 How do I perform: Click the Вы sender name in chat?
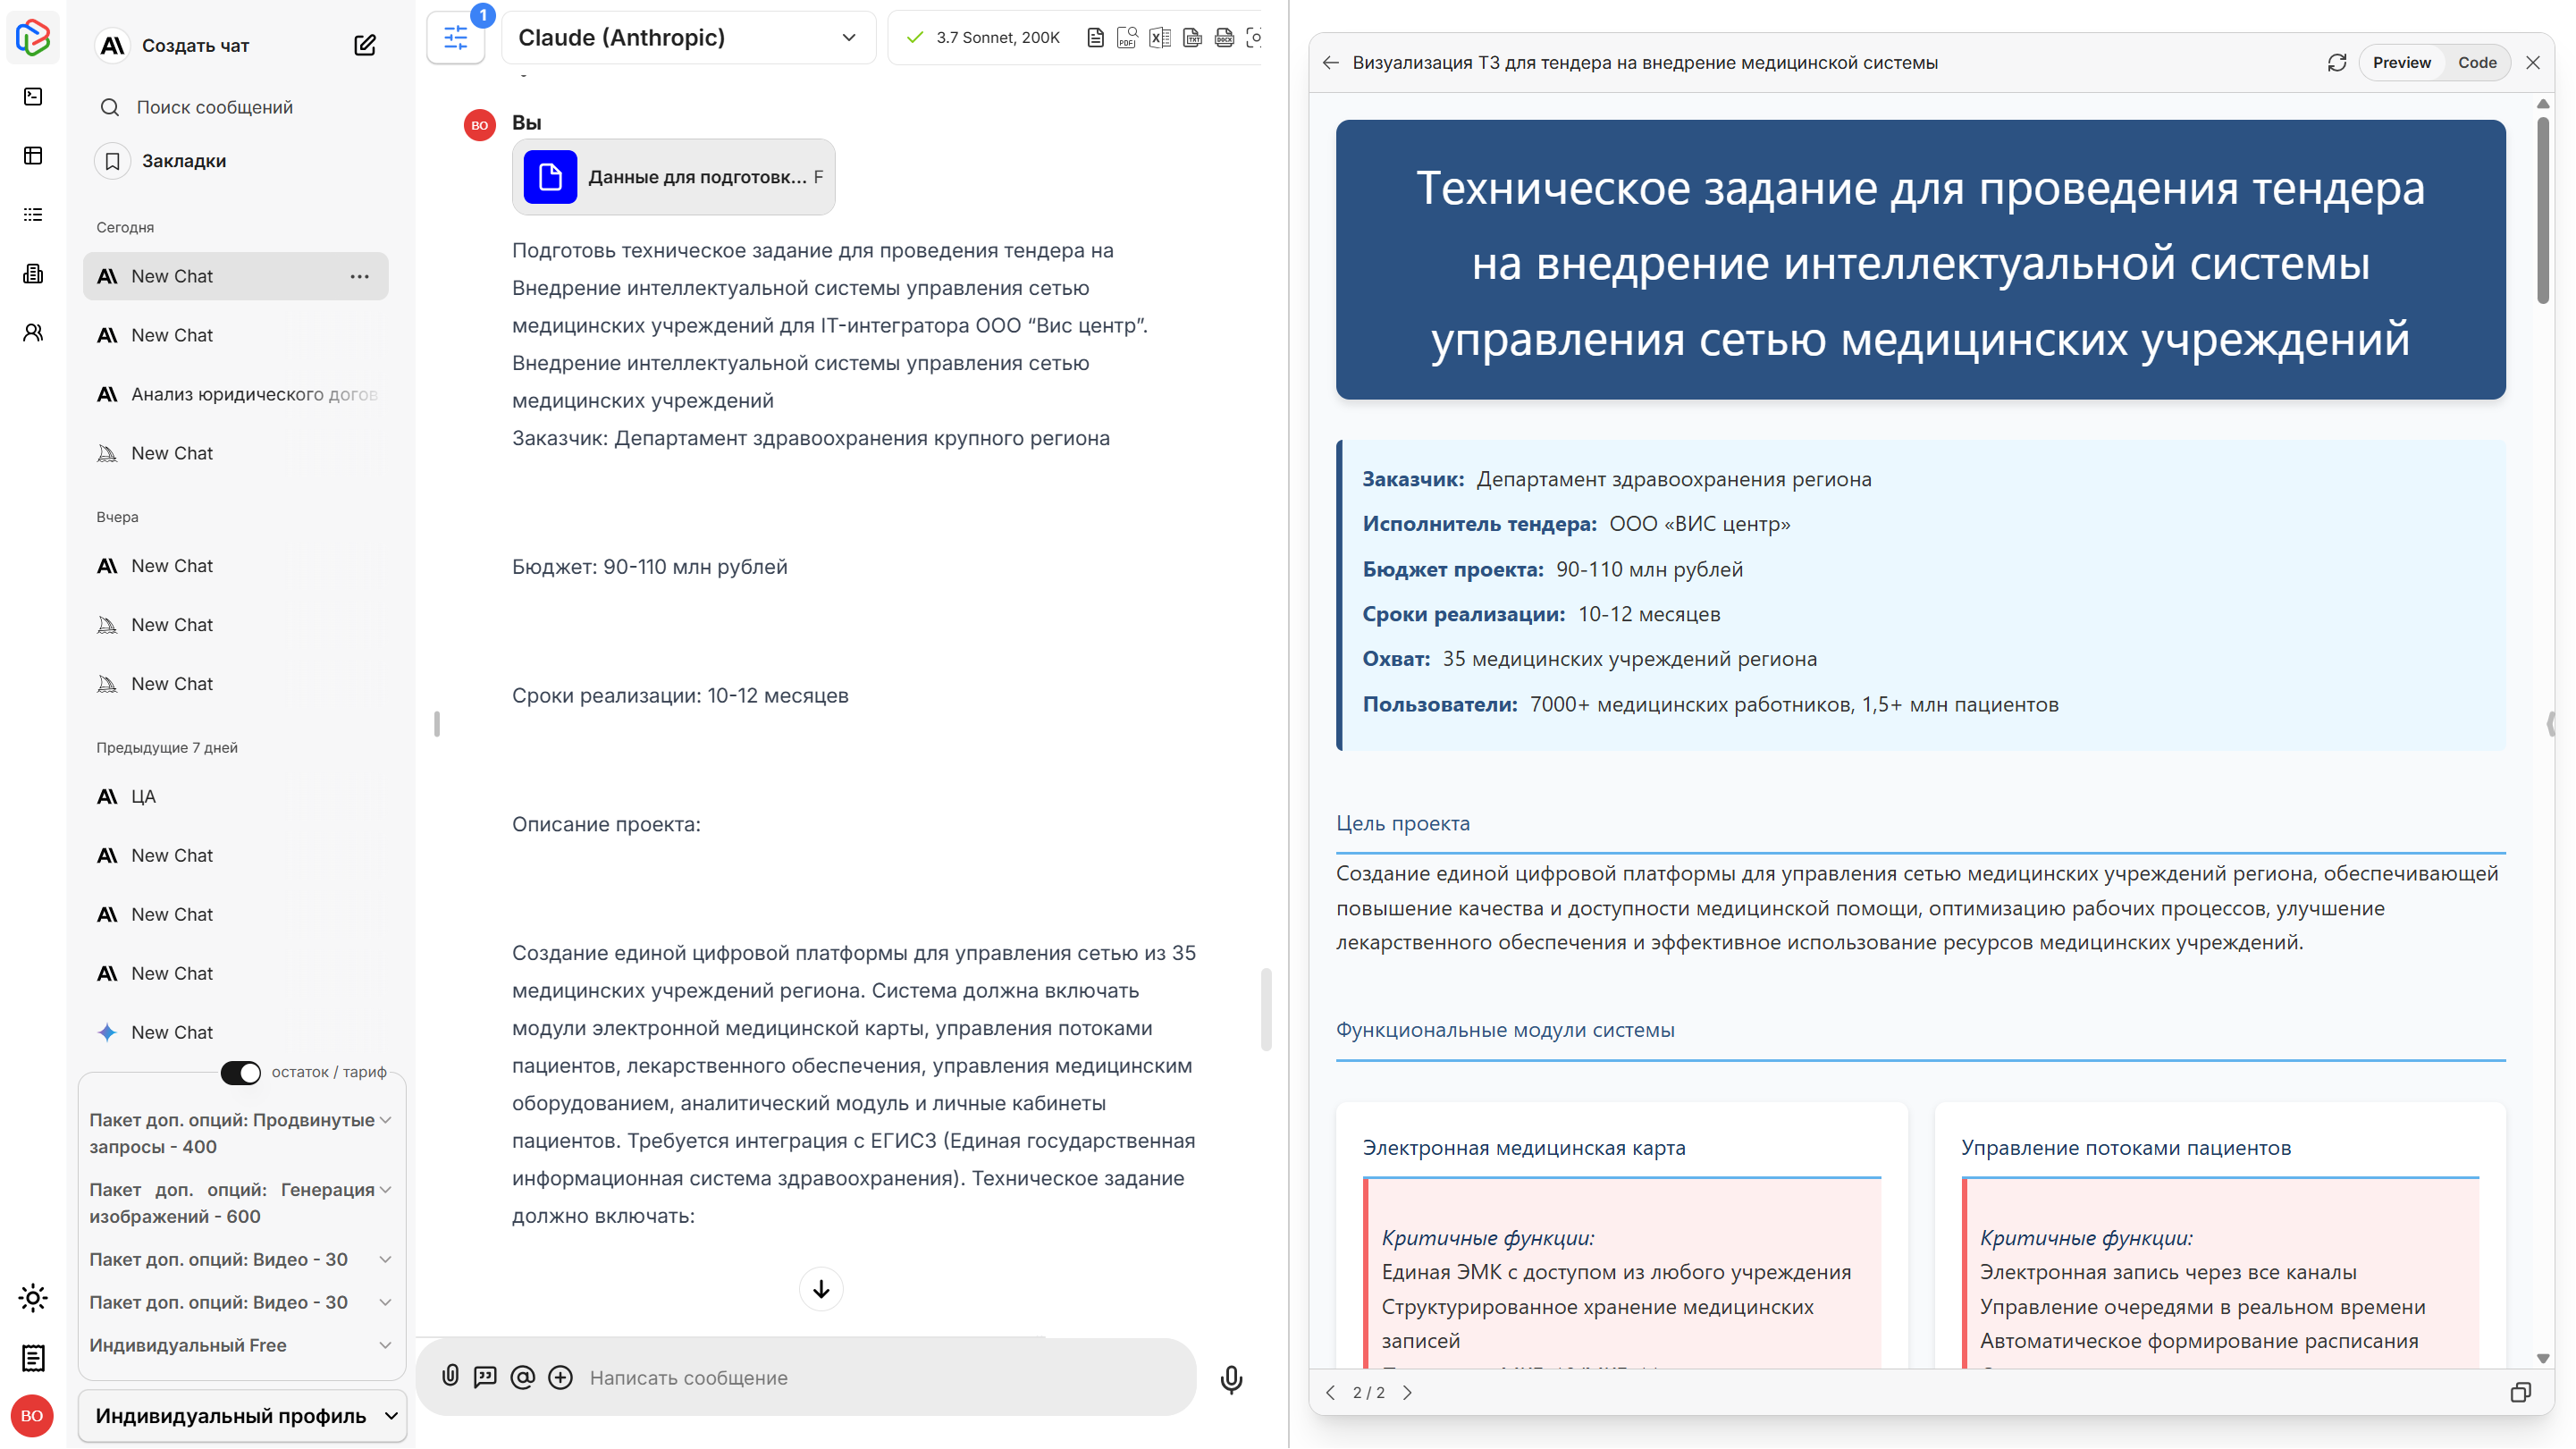coord(527,122)
